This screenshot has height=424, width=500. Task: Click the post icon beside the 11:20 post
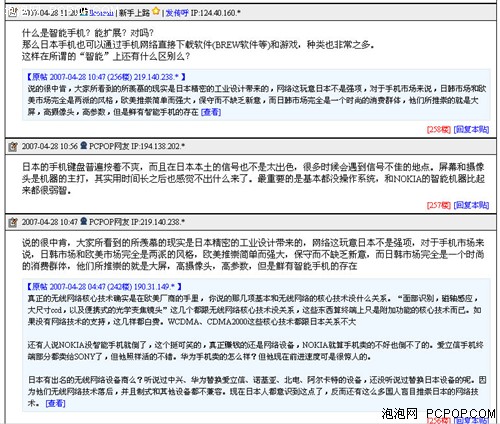(12, 13)
